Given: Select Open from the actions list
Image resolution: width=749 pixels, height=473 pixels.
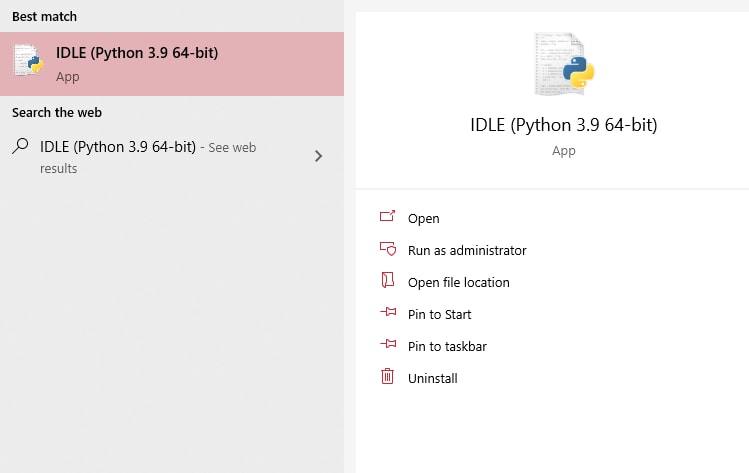Looking at the screenshot, I should [x=423, y=218].
